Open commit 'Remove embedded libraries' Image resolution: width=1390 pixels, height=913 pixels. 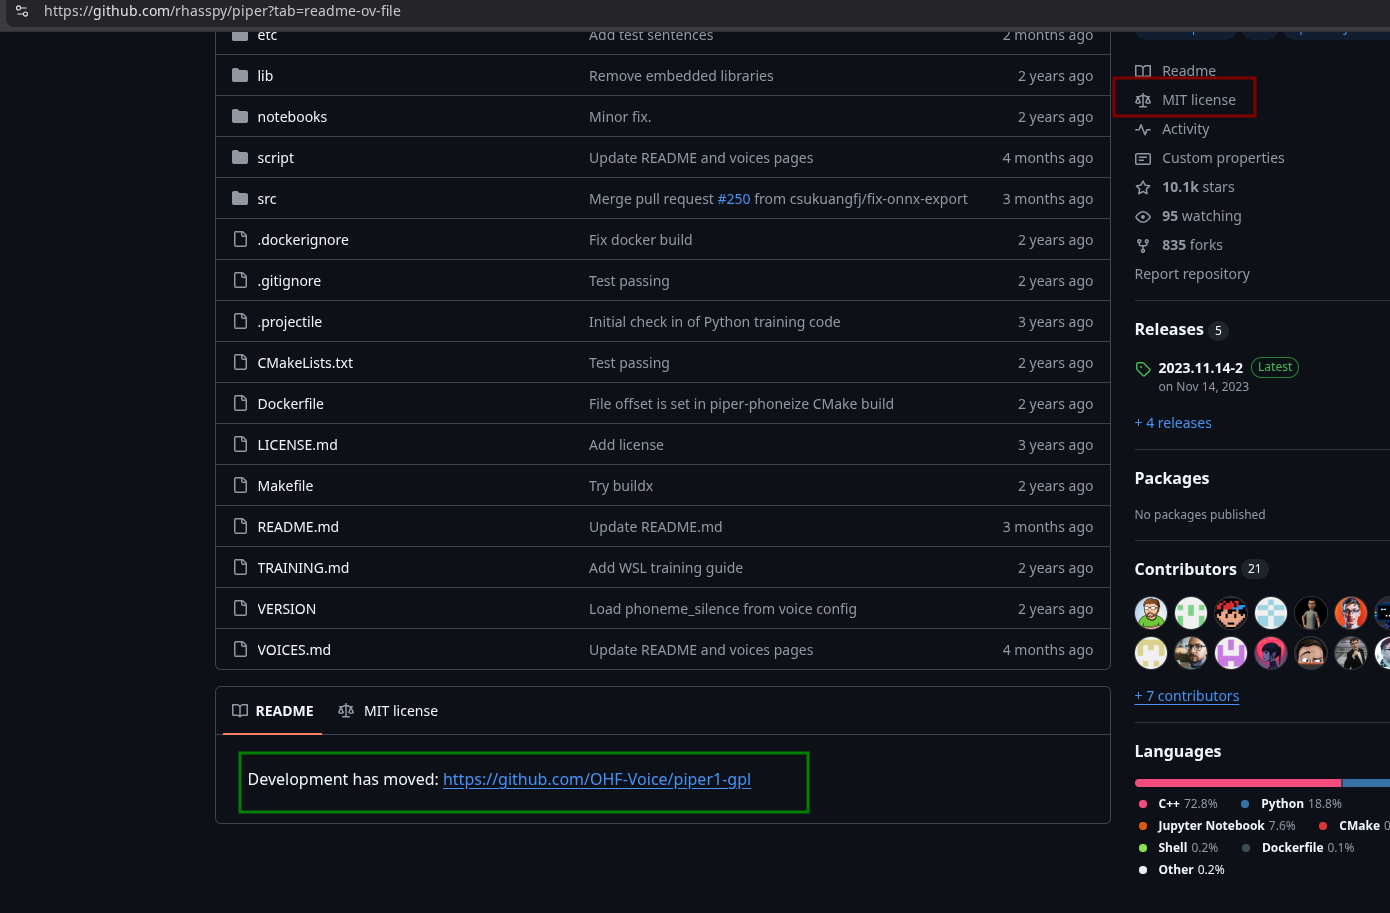681,76
